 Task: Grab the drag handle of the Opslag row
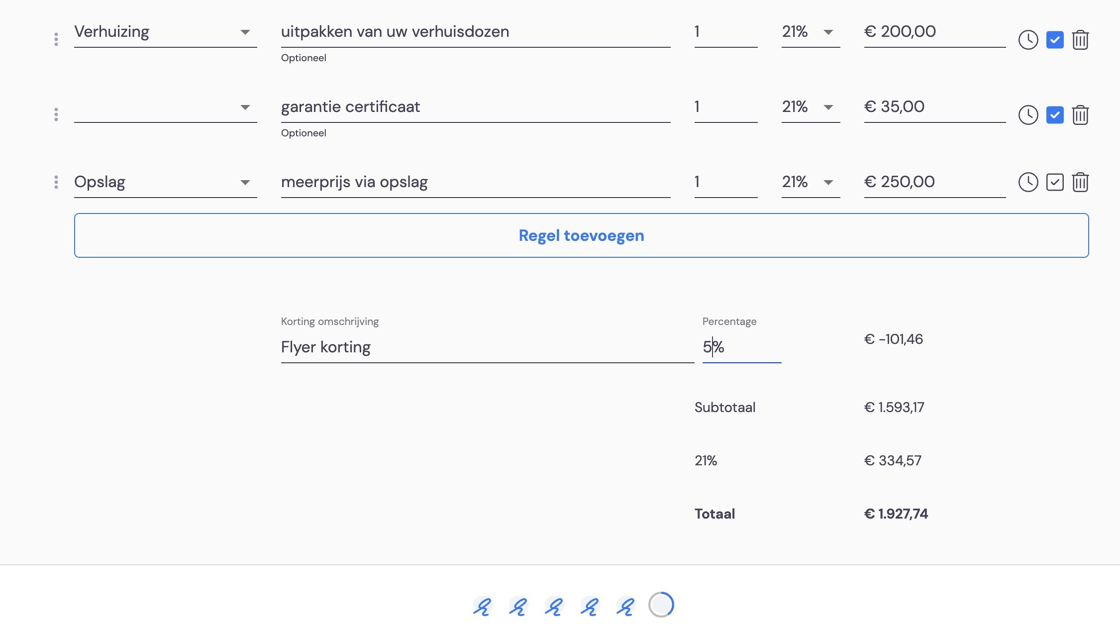[x=56, y=182]
